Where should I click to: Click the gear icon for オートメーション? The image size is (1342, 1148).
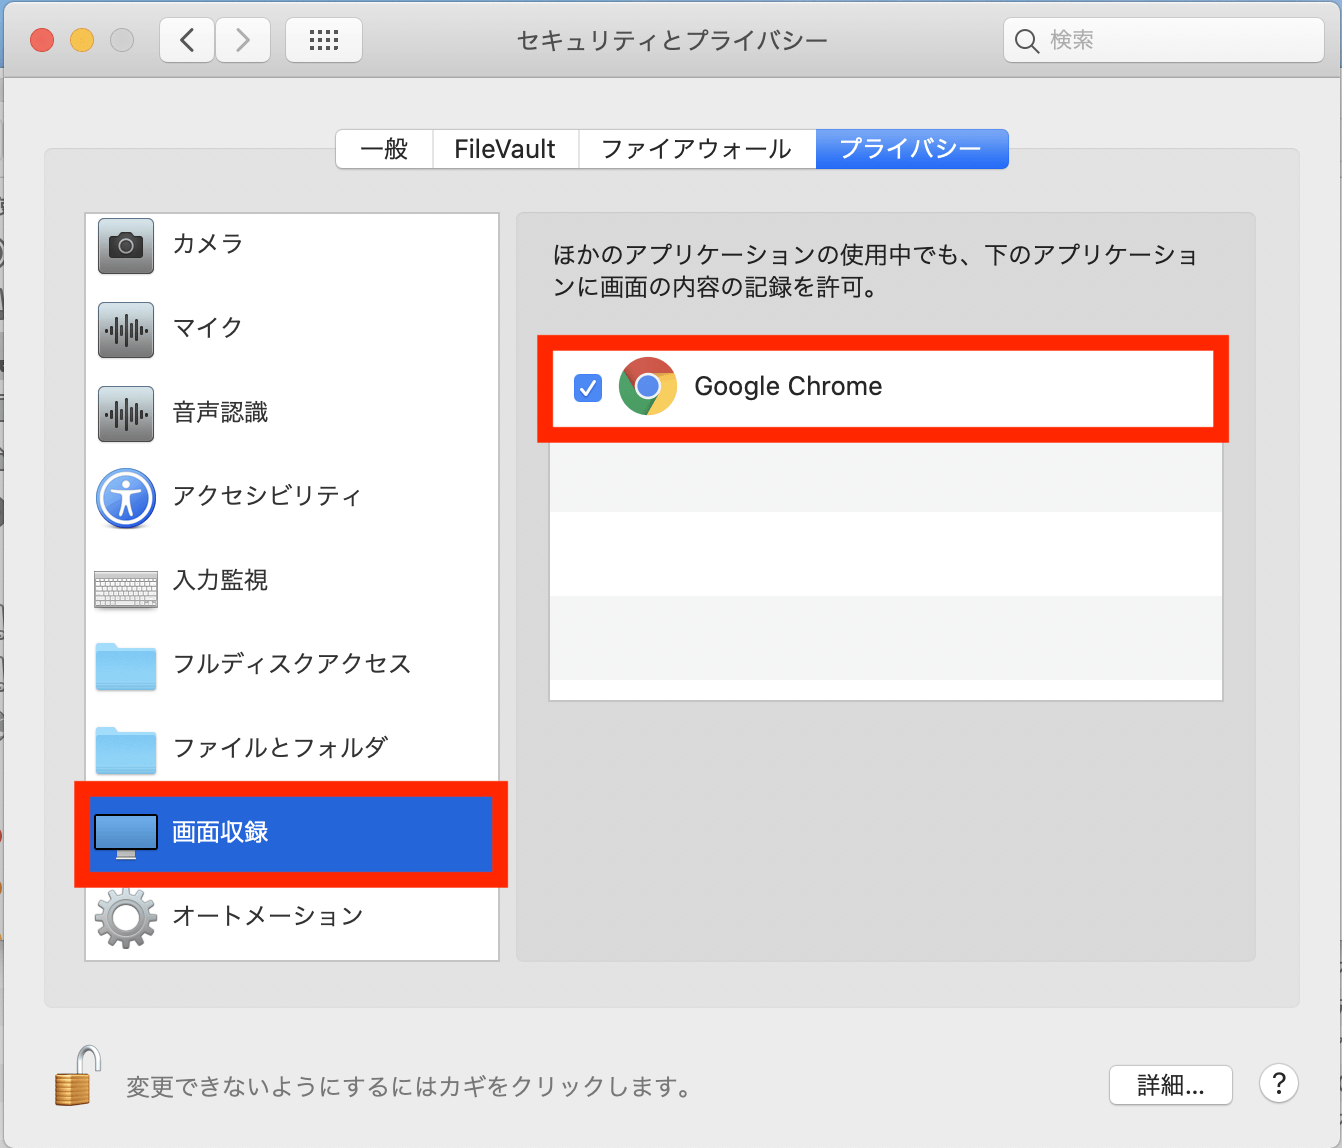pos(126,917)
